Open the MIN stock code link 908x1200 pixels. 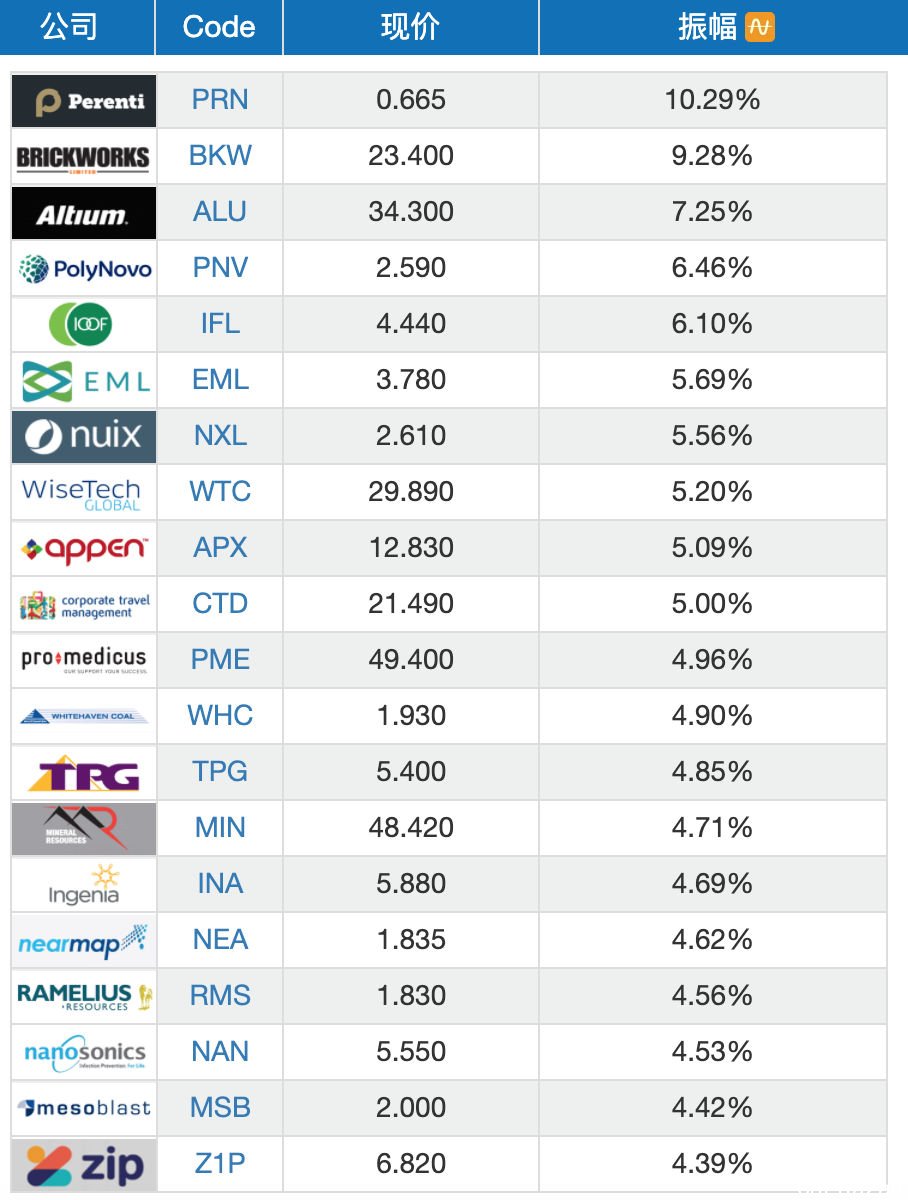click(220, 828)
